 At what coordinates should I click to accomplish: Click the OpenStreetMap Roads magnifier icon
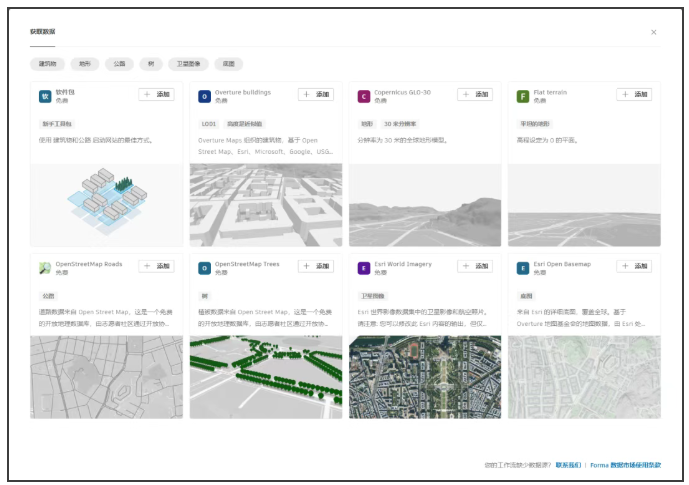coord(45,268)
